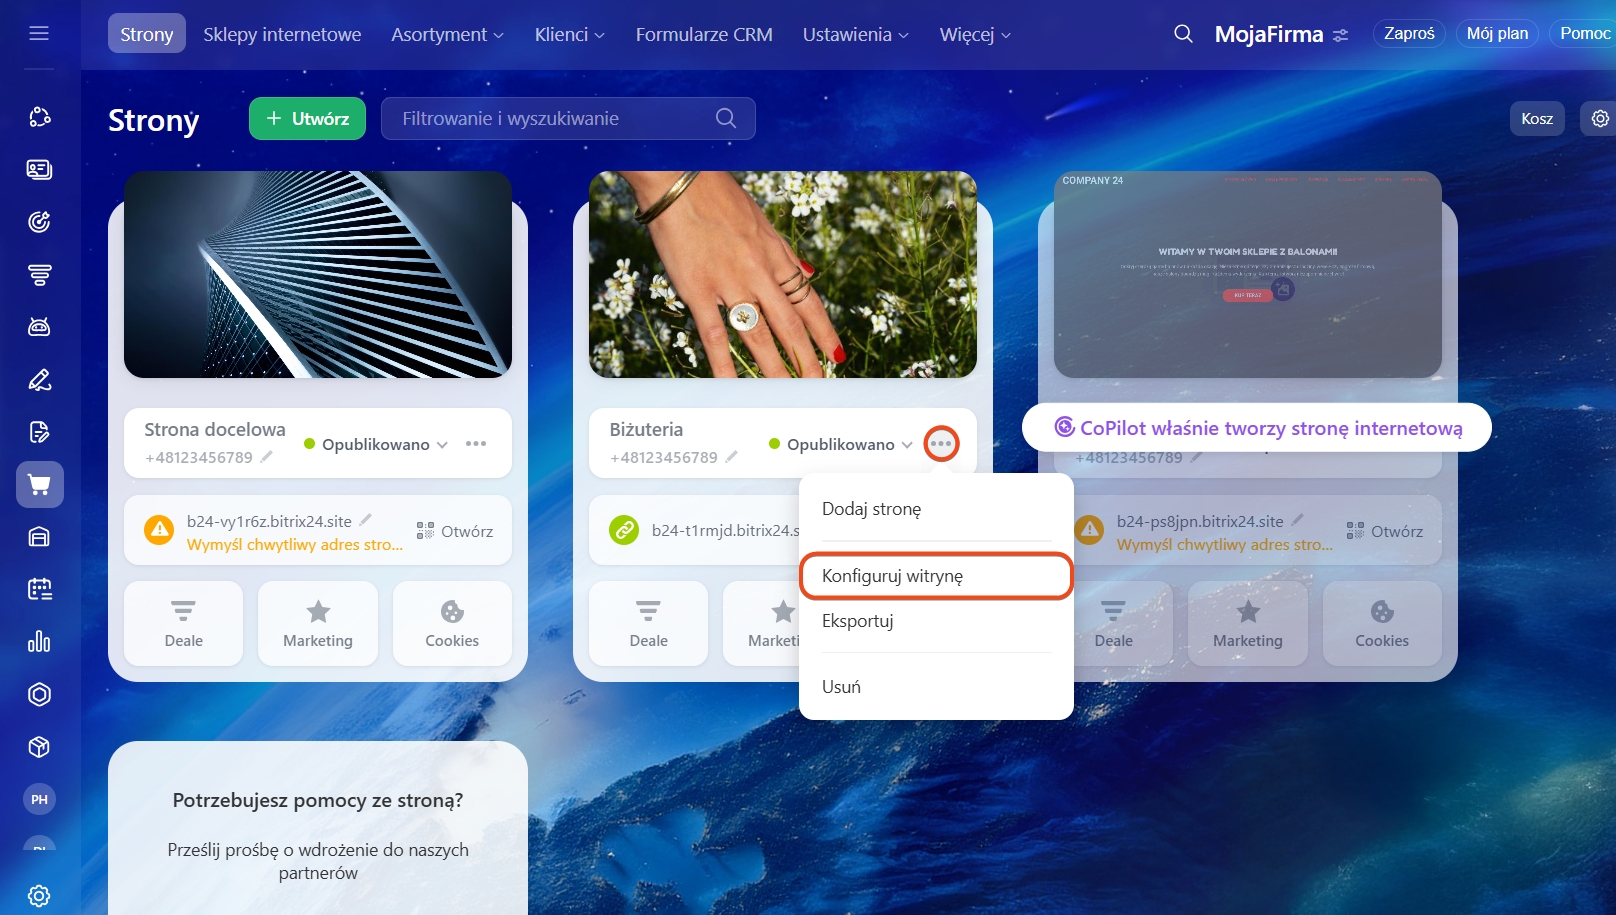The width and height of the screenshot is (1616, 915).
Task: Open the Biżuteria hand and flowers thumbnail
Action: point(783,274)
